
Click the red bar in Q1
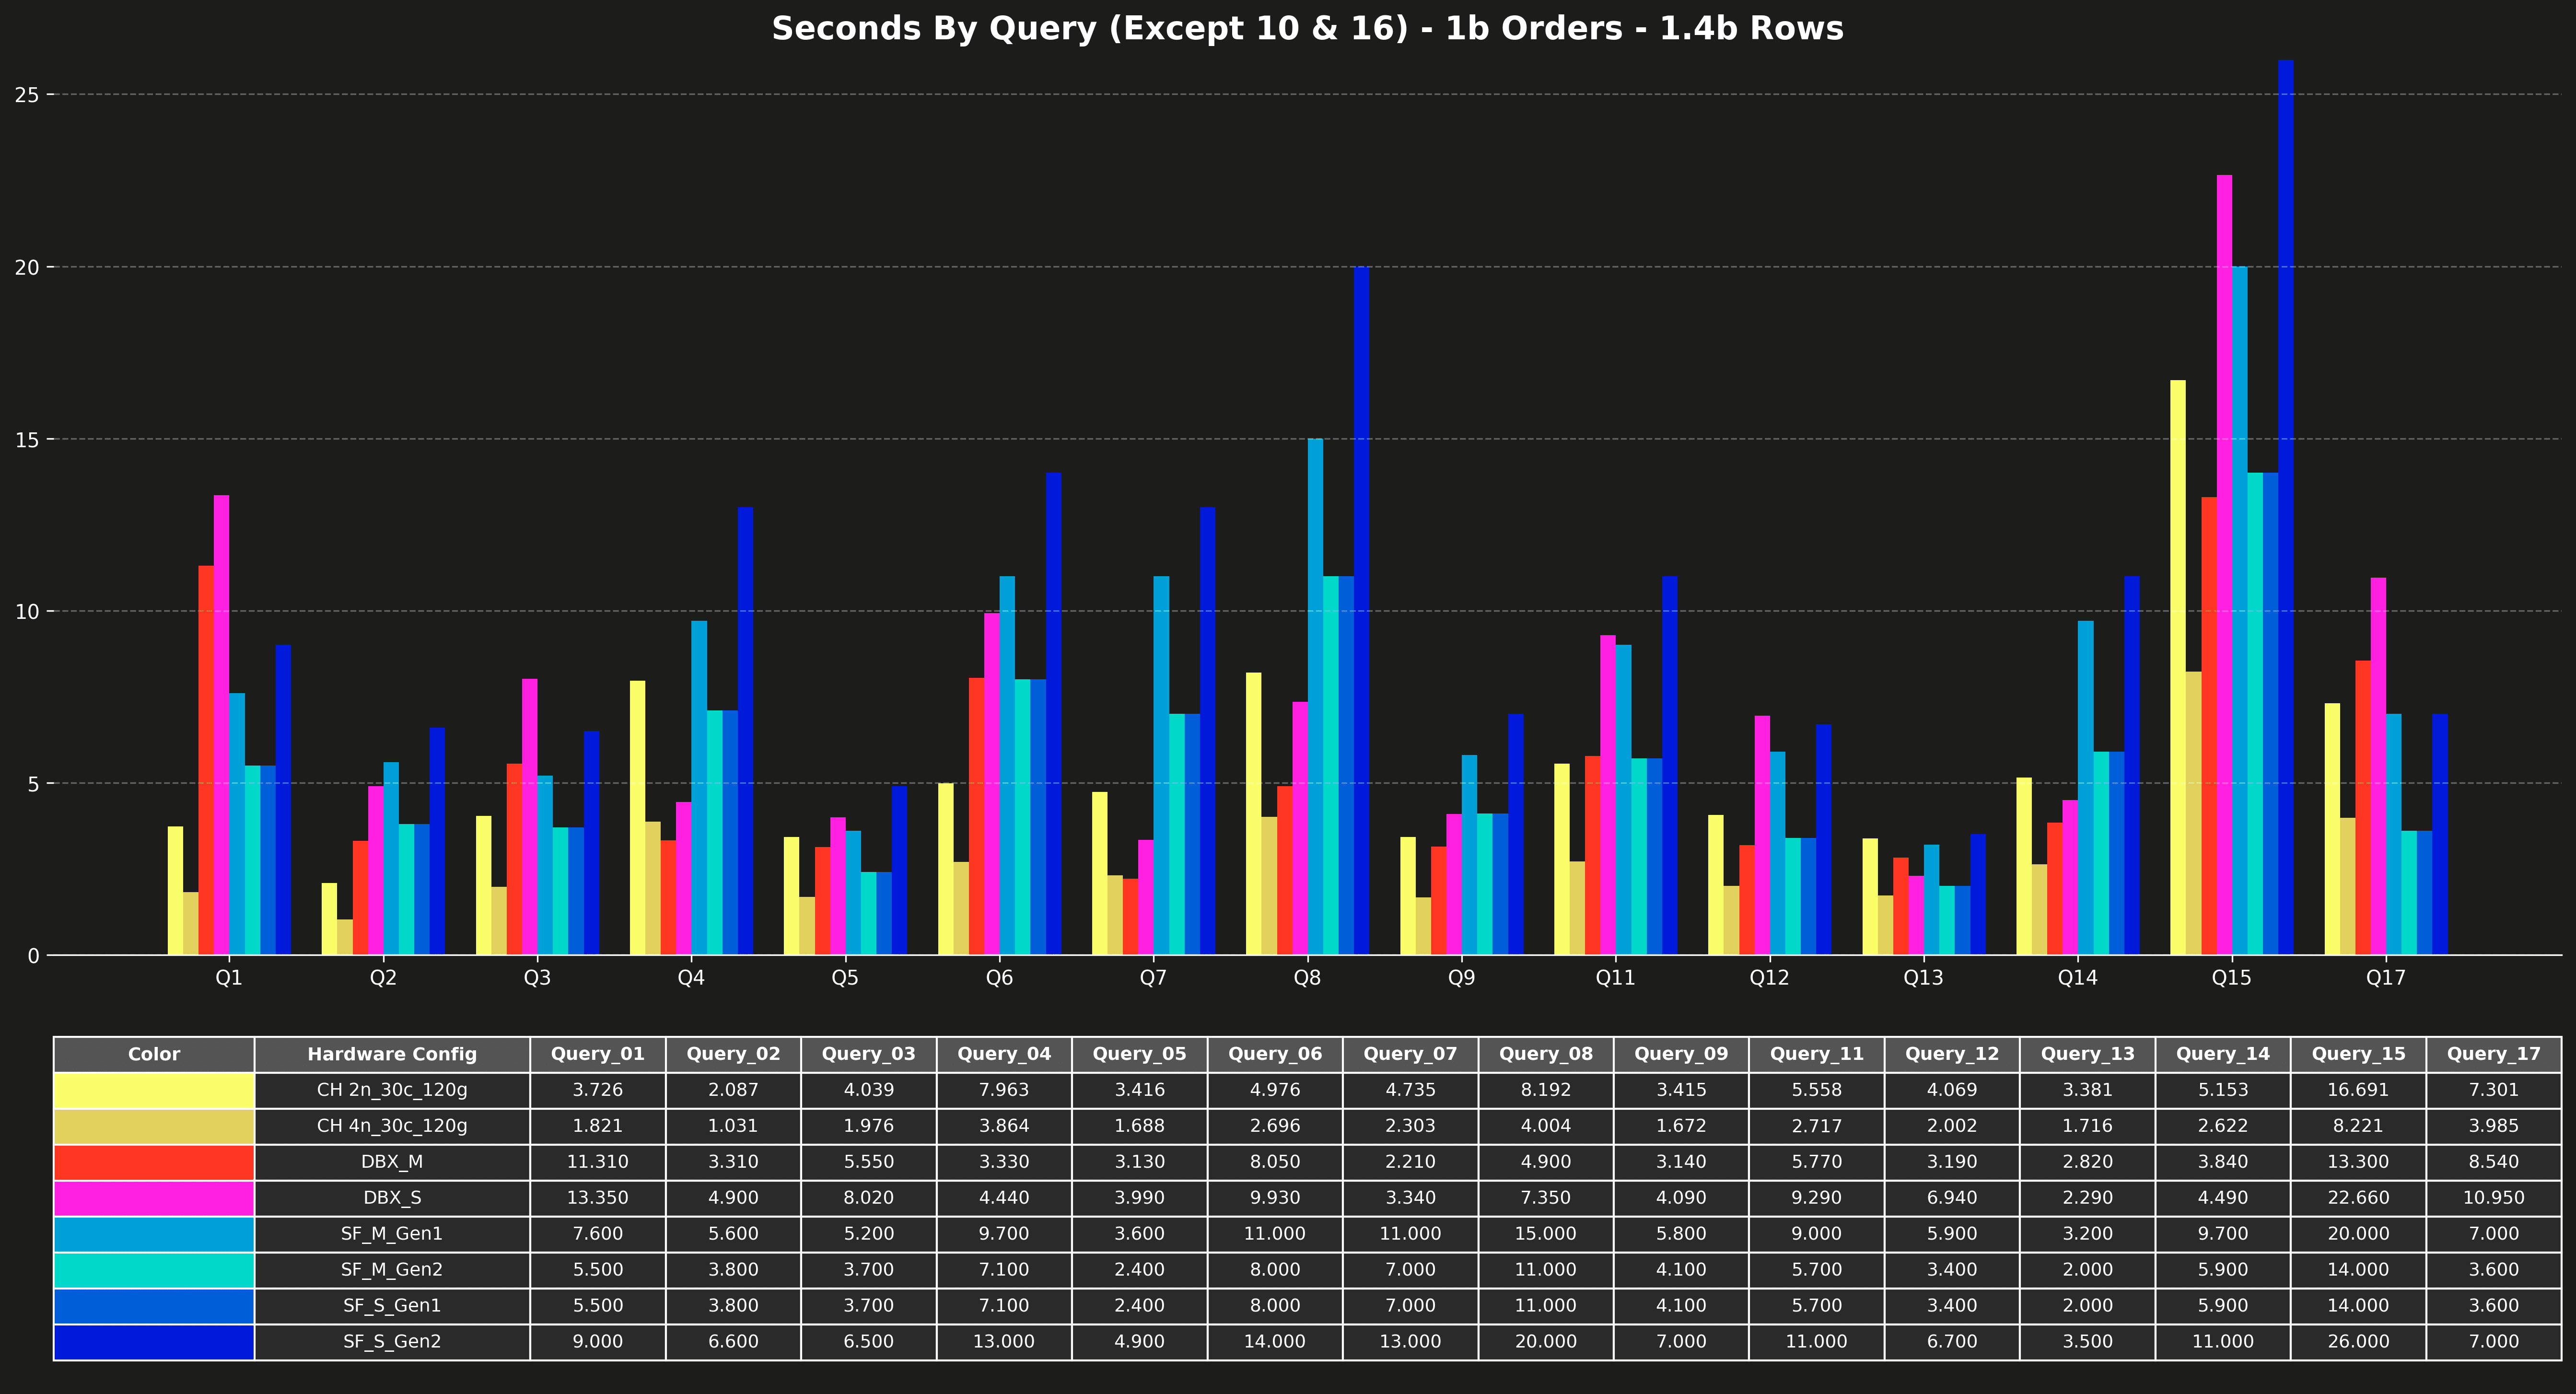click(x=206, y=760)
